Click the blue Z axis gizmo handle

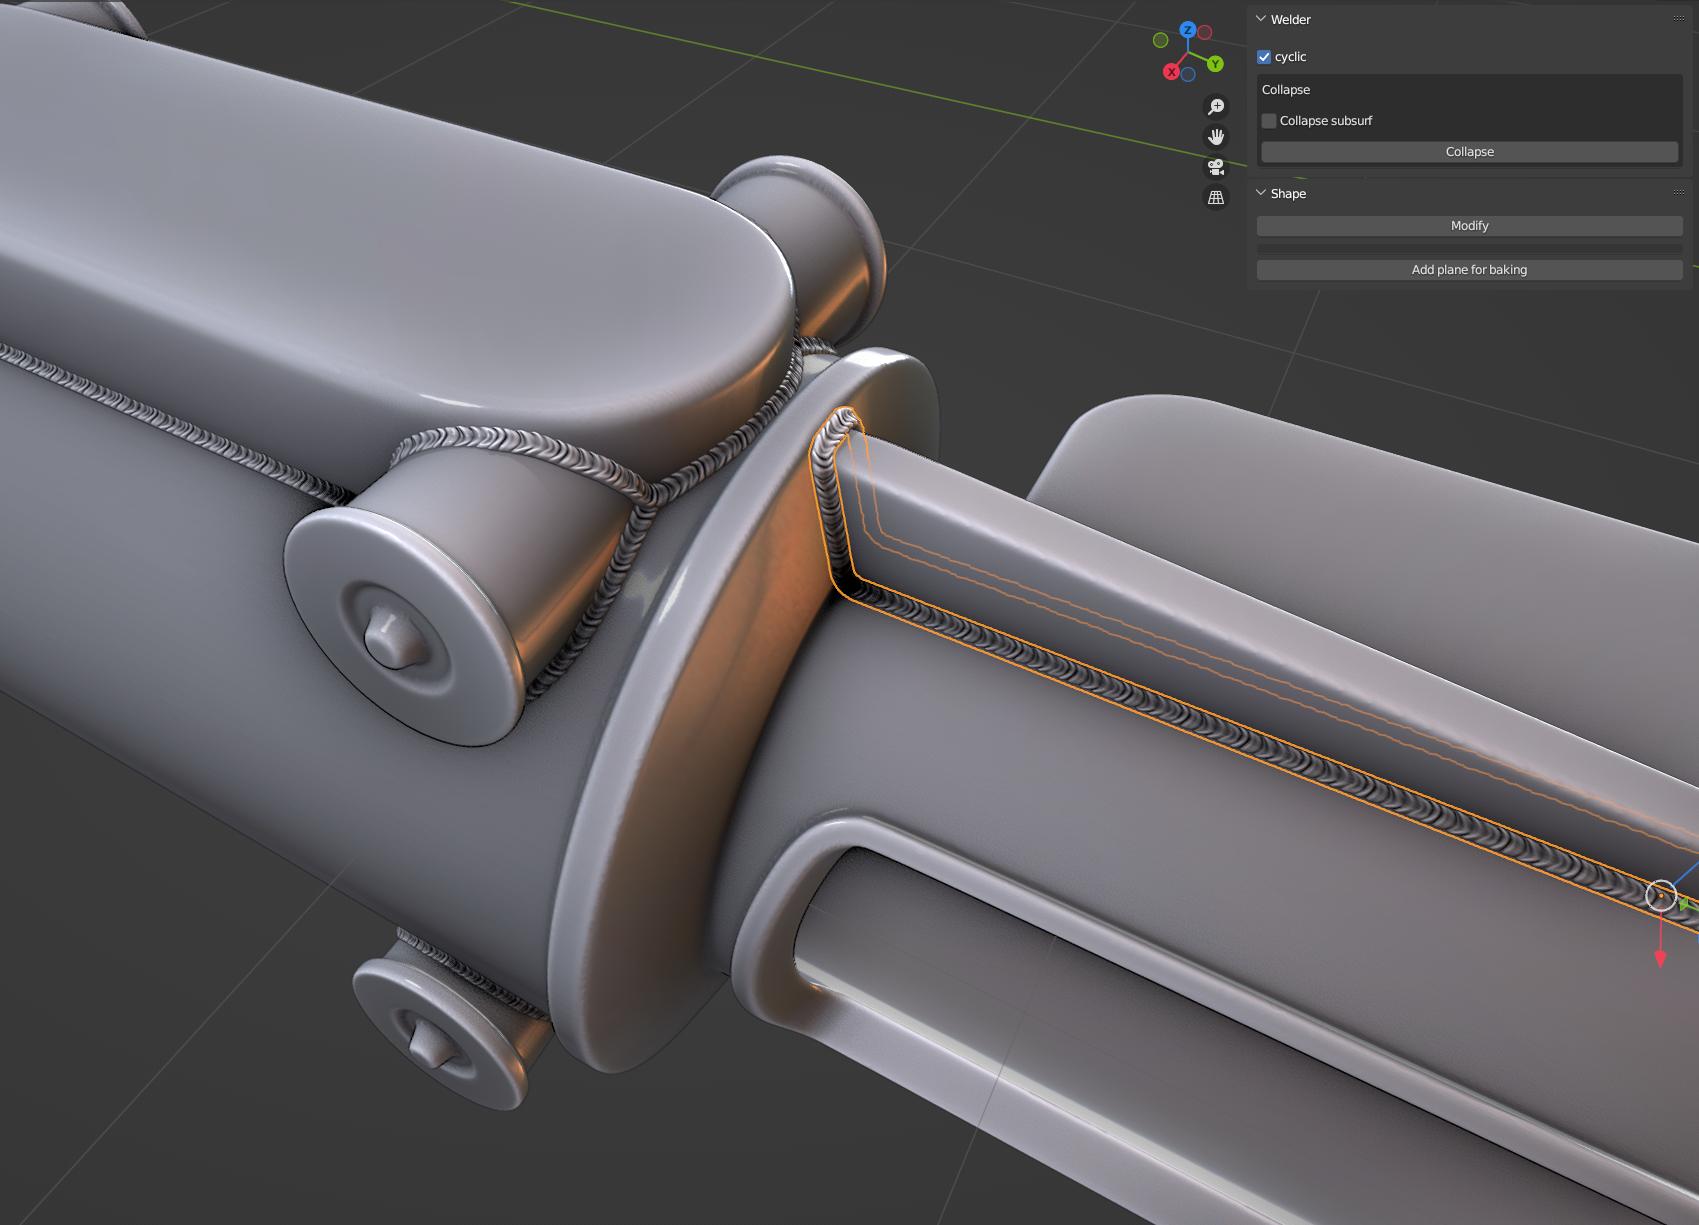point(1188,30)
